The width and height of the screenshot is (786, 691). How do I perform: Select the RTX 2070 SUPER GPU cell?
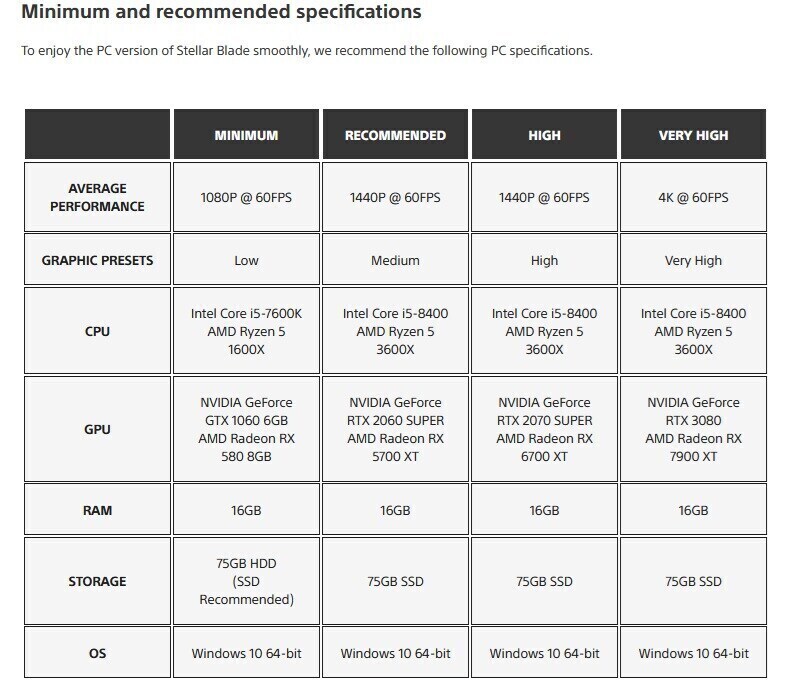[544, 429]
